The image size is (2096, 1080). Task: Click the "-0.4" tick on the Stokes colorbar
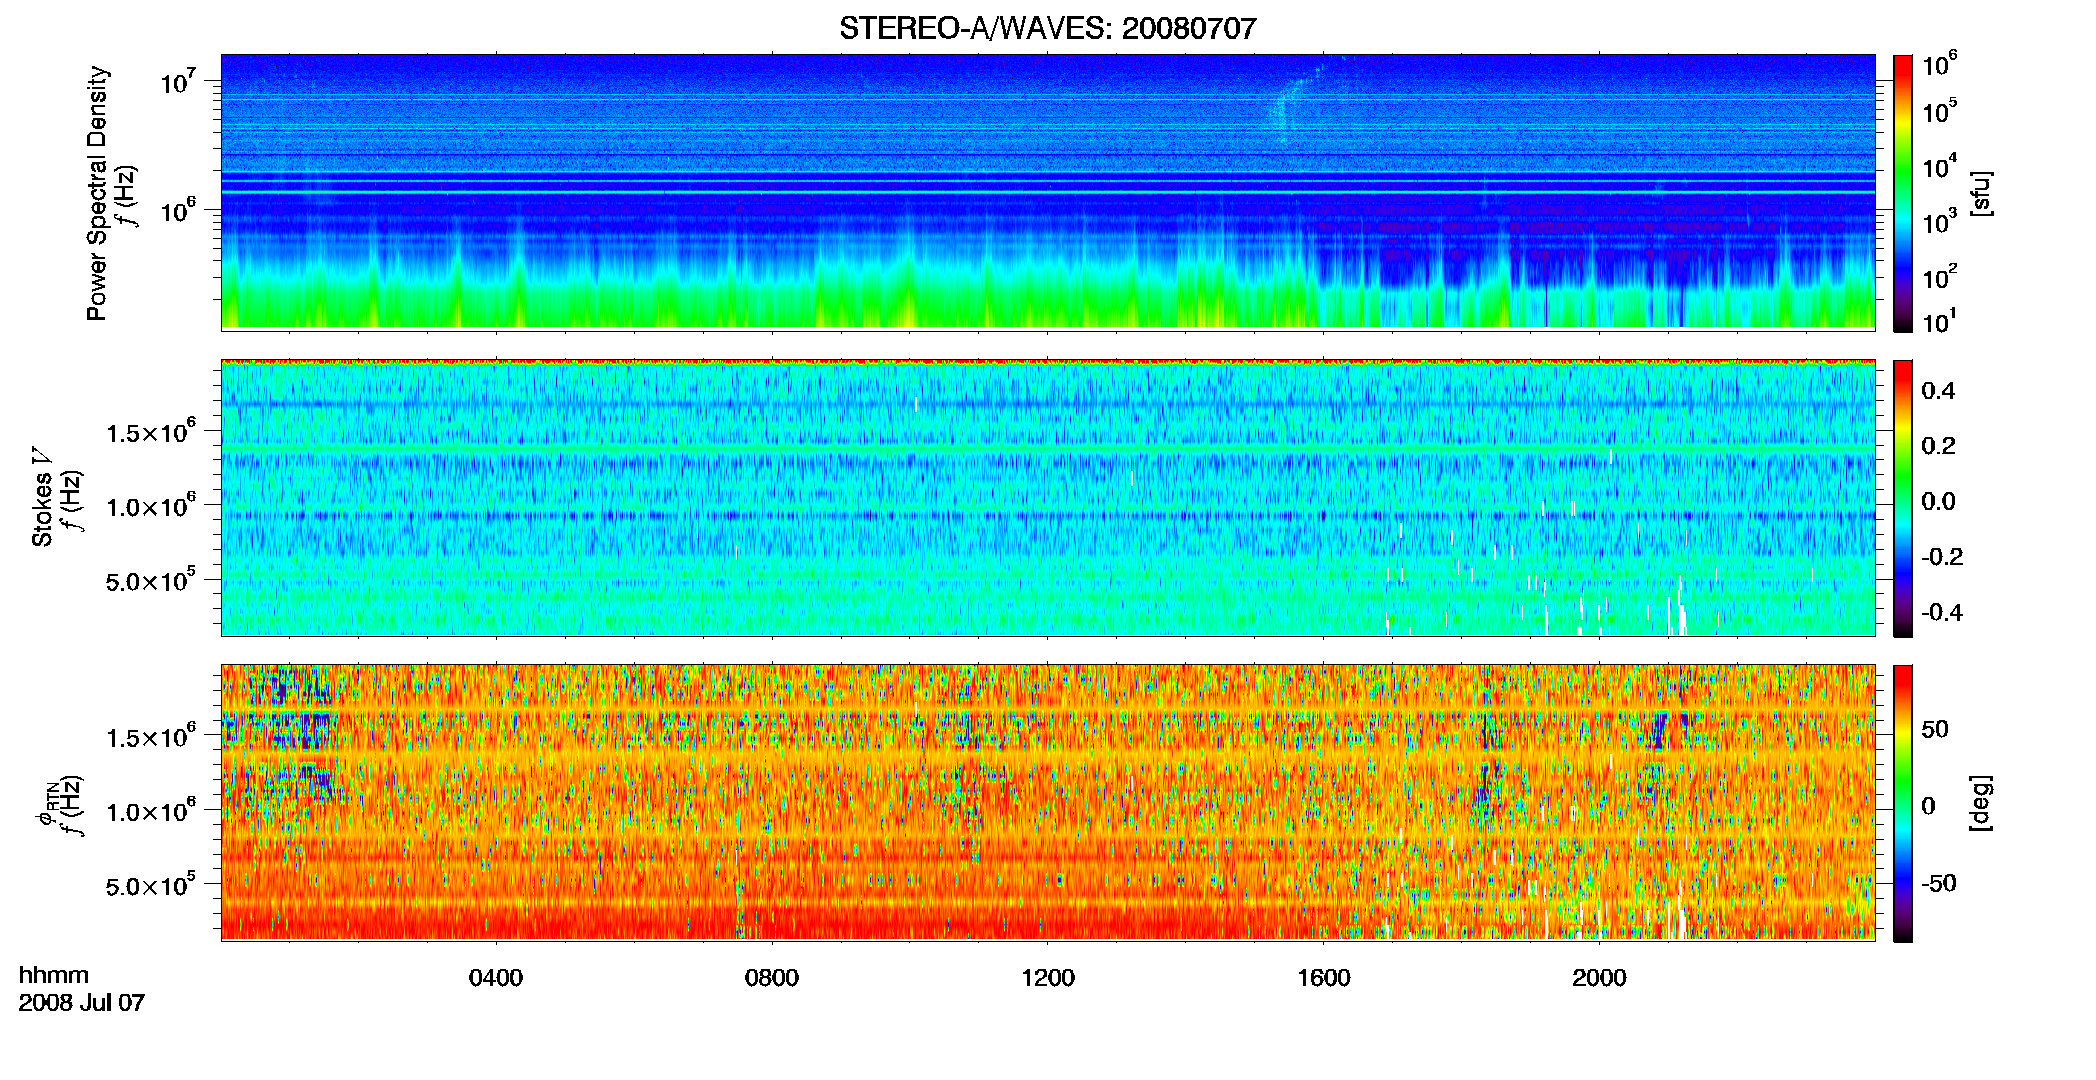[1942, 613]
